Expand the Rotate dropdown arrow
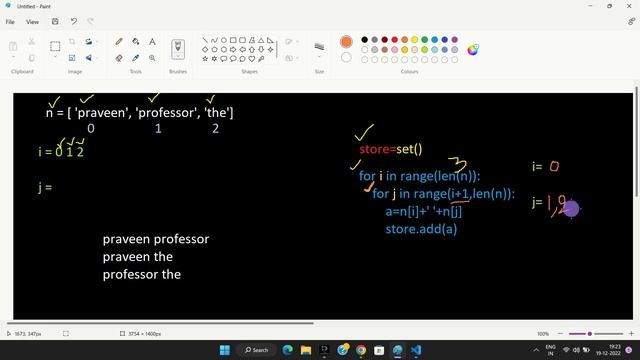Viewport: 640px width, 360px height. [97, 42]
